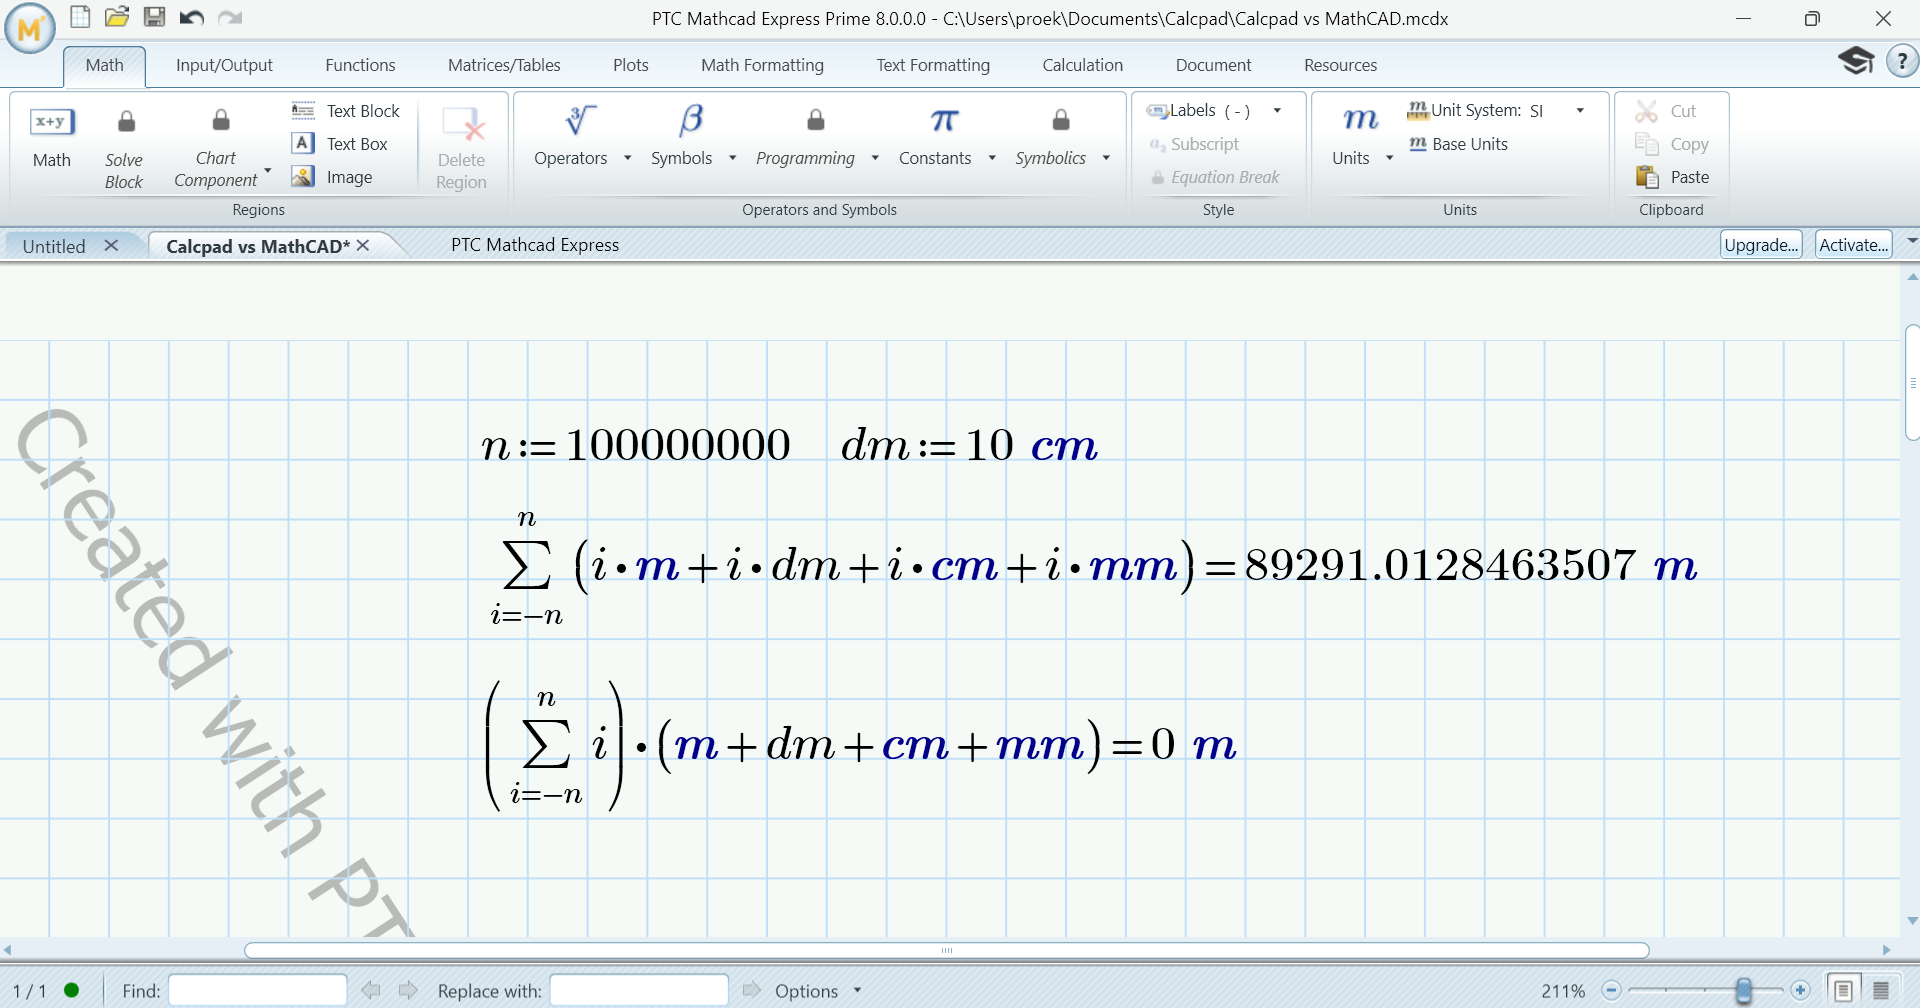This screenshot has height=1008, width=1920.
Task: Switch to the Matrices/Tables ribbon tab
Action: pyautogui.click(x=504, y=64)
